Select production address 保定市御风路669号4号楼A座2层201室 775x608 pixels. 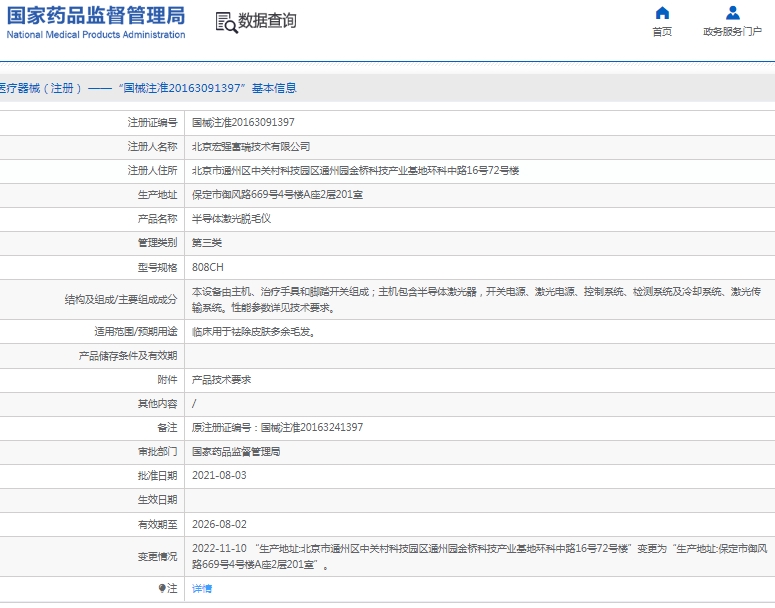coord(277,194)
